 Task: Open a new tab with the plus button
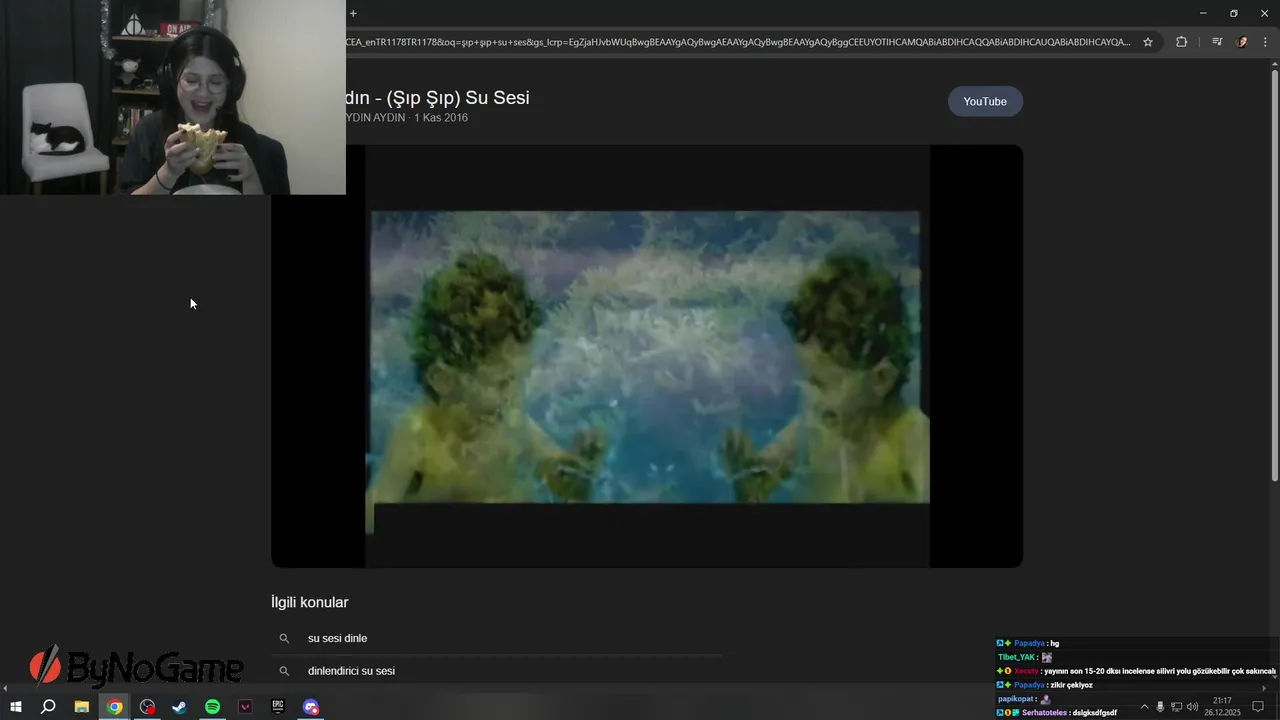(x=353, y=13)
